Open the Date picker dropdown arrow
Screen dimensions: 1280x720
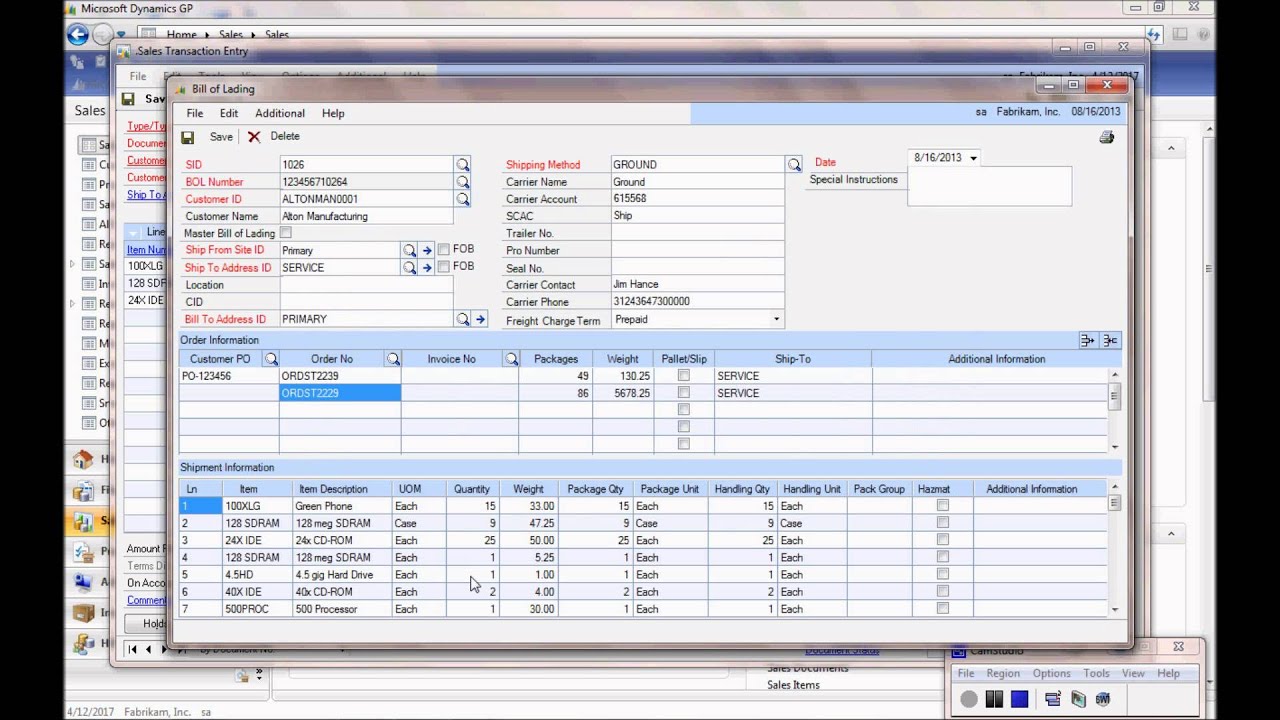[973, 158]
